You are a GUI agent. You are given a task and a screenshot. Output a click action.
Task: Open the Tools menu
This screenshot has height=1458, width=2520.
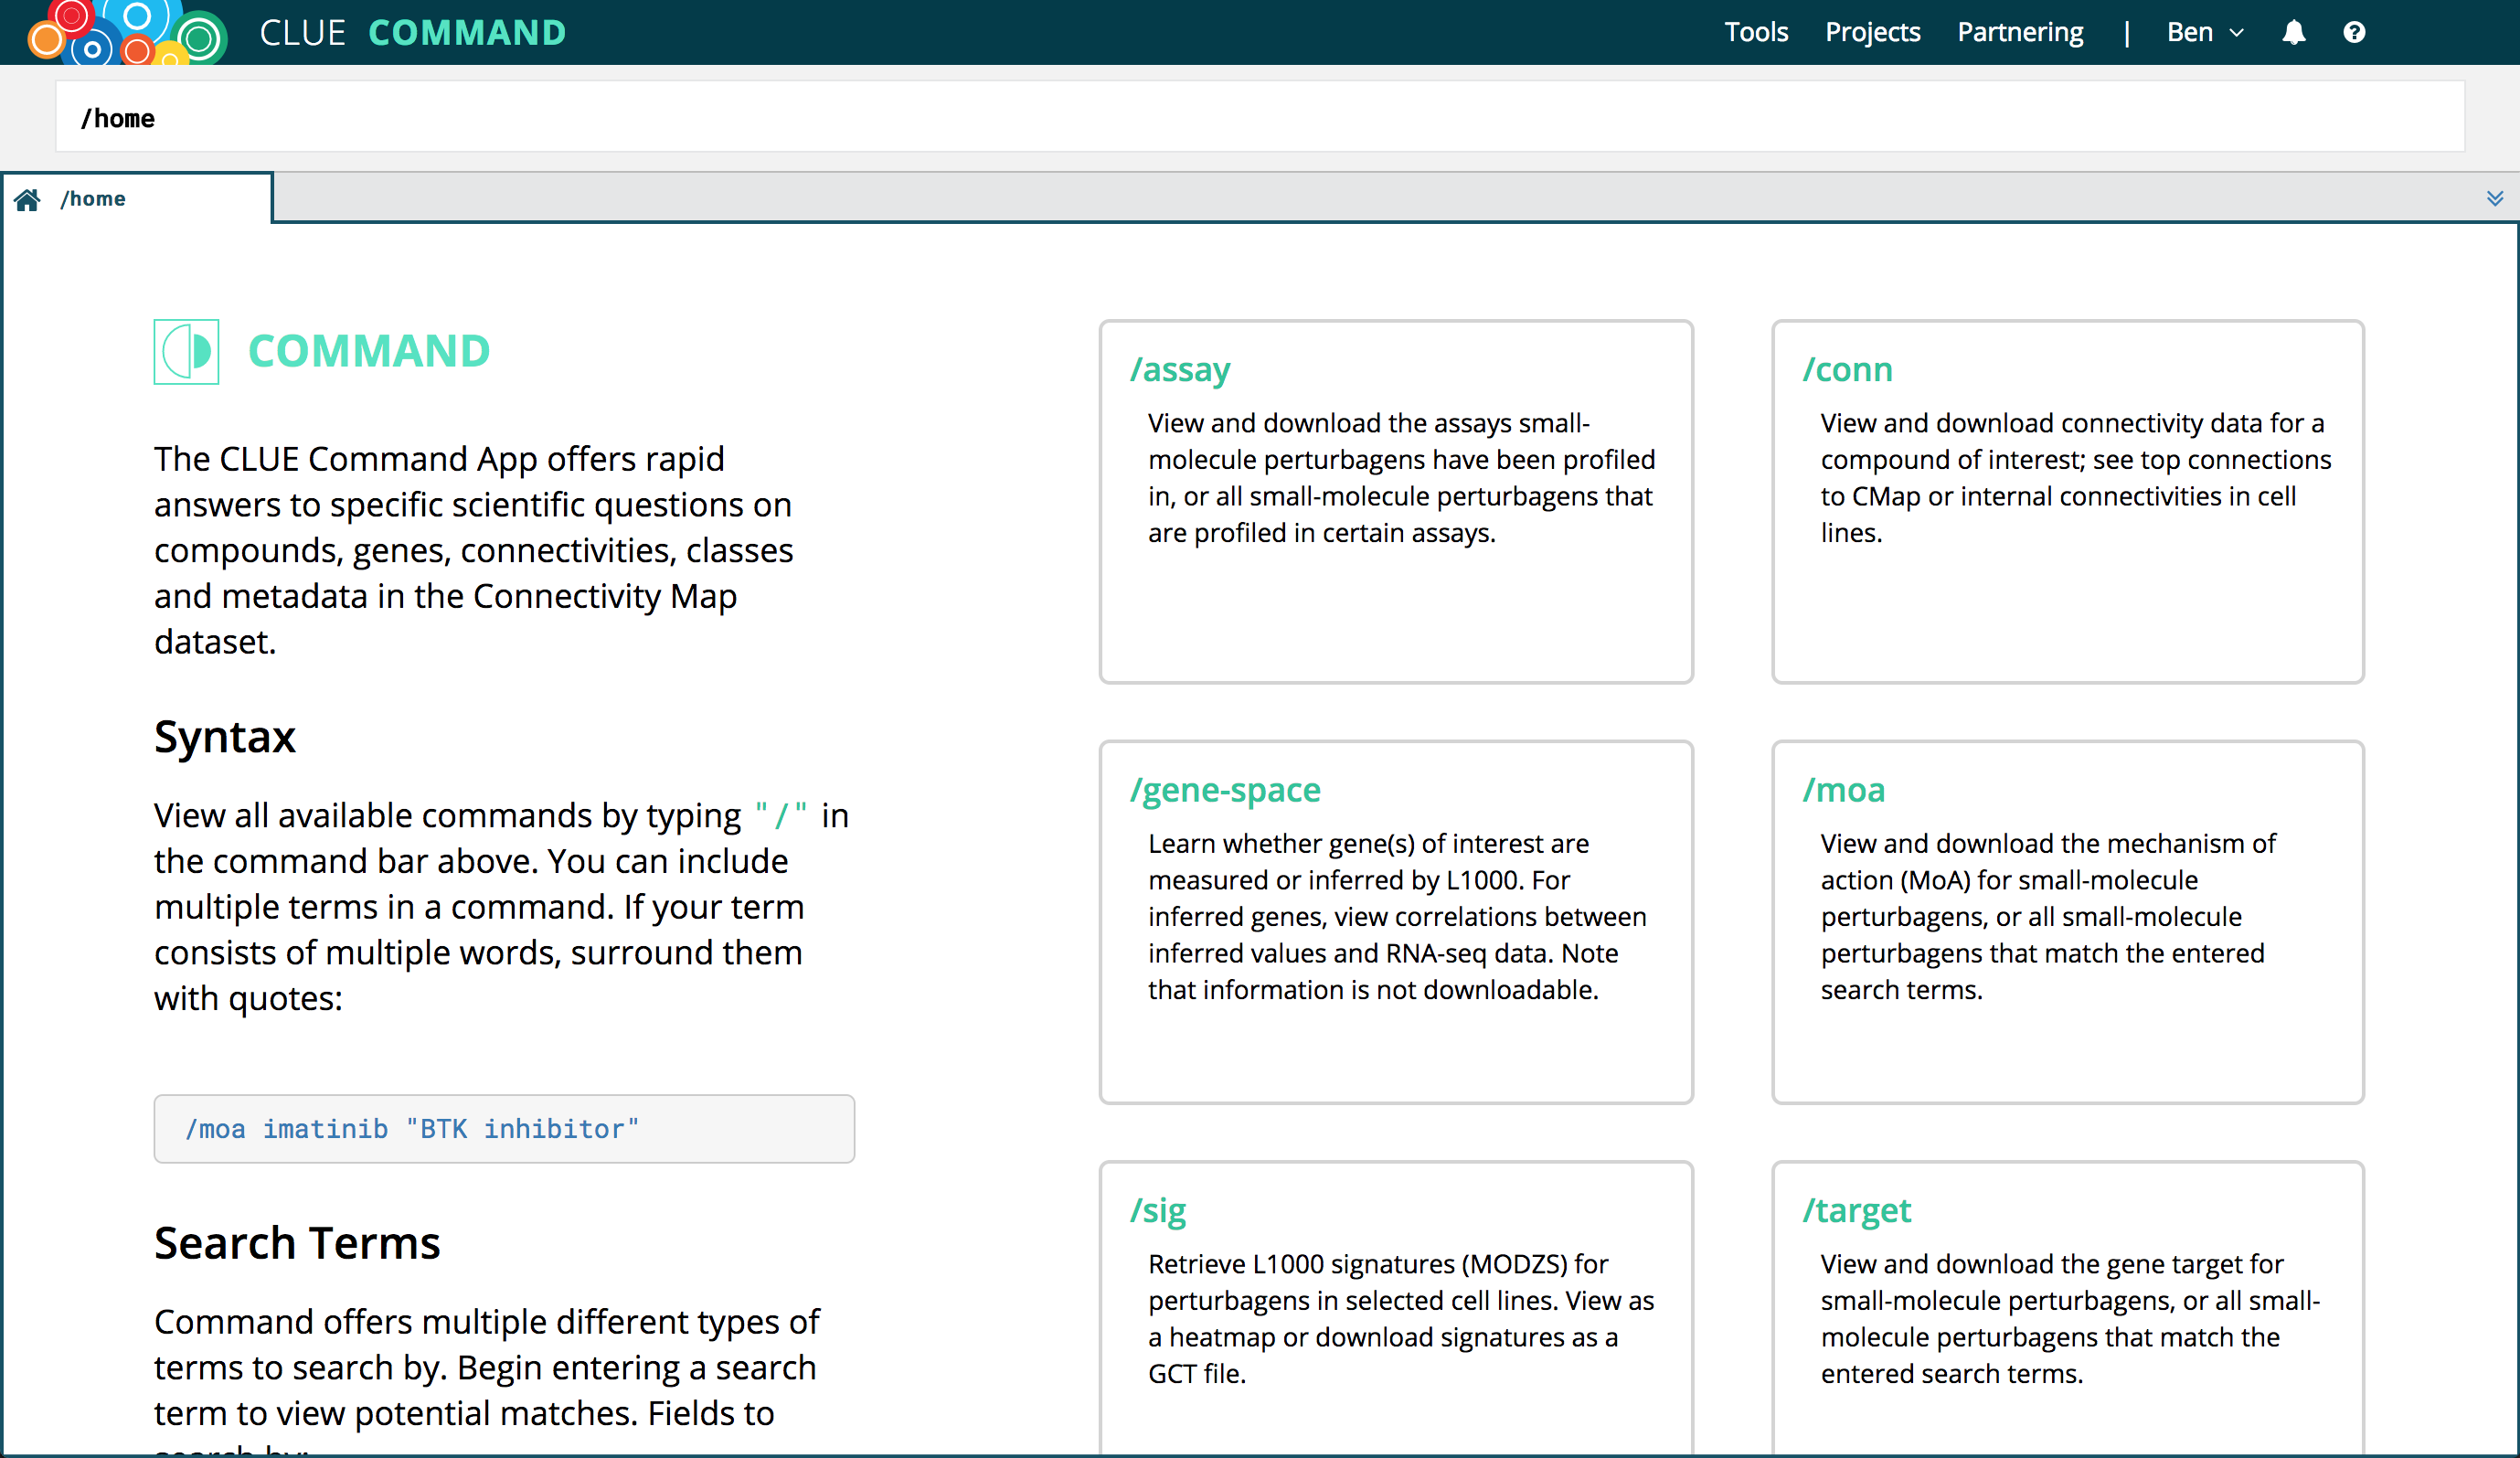(x=1756, y=32)
